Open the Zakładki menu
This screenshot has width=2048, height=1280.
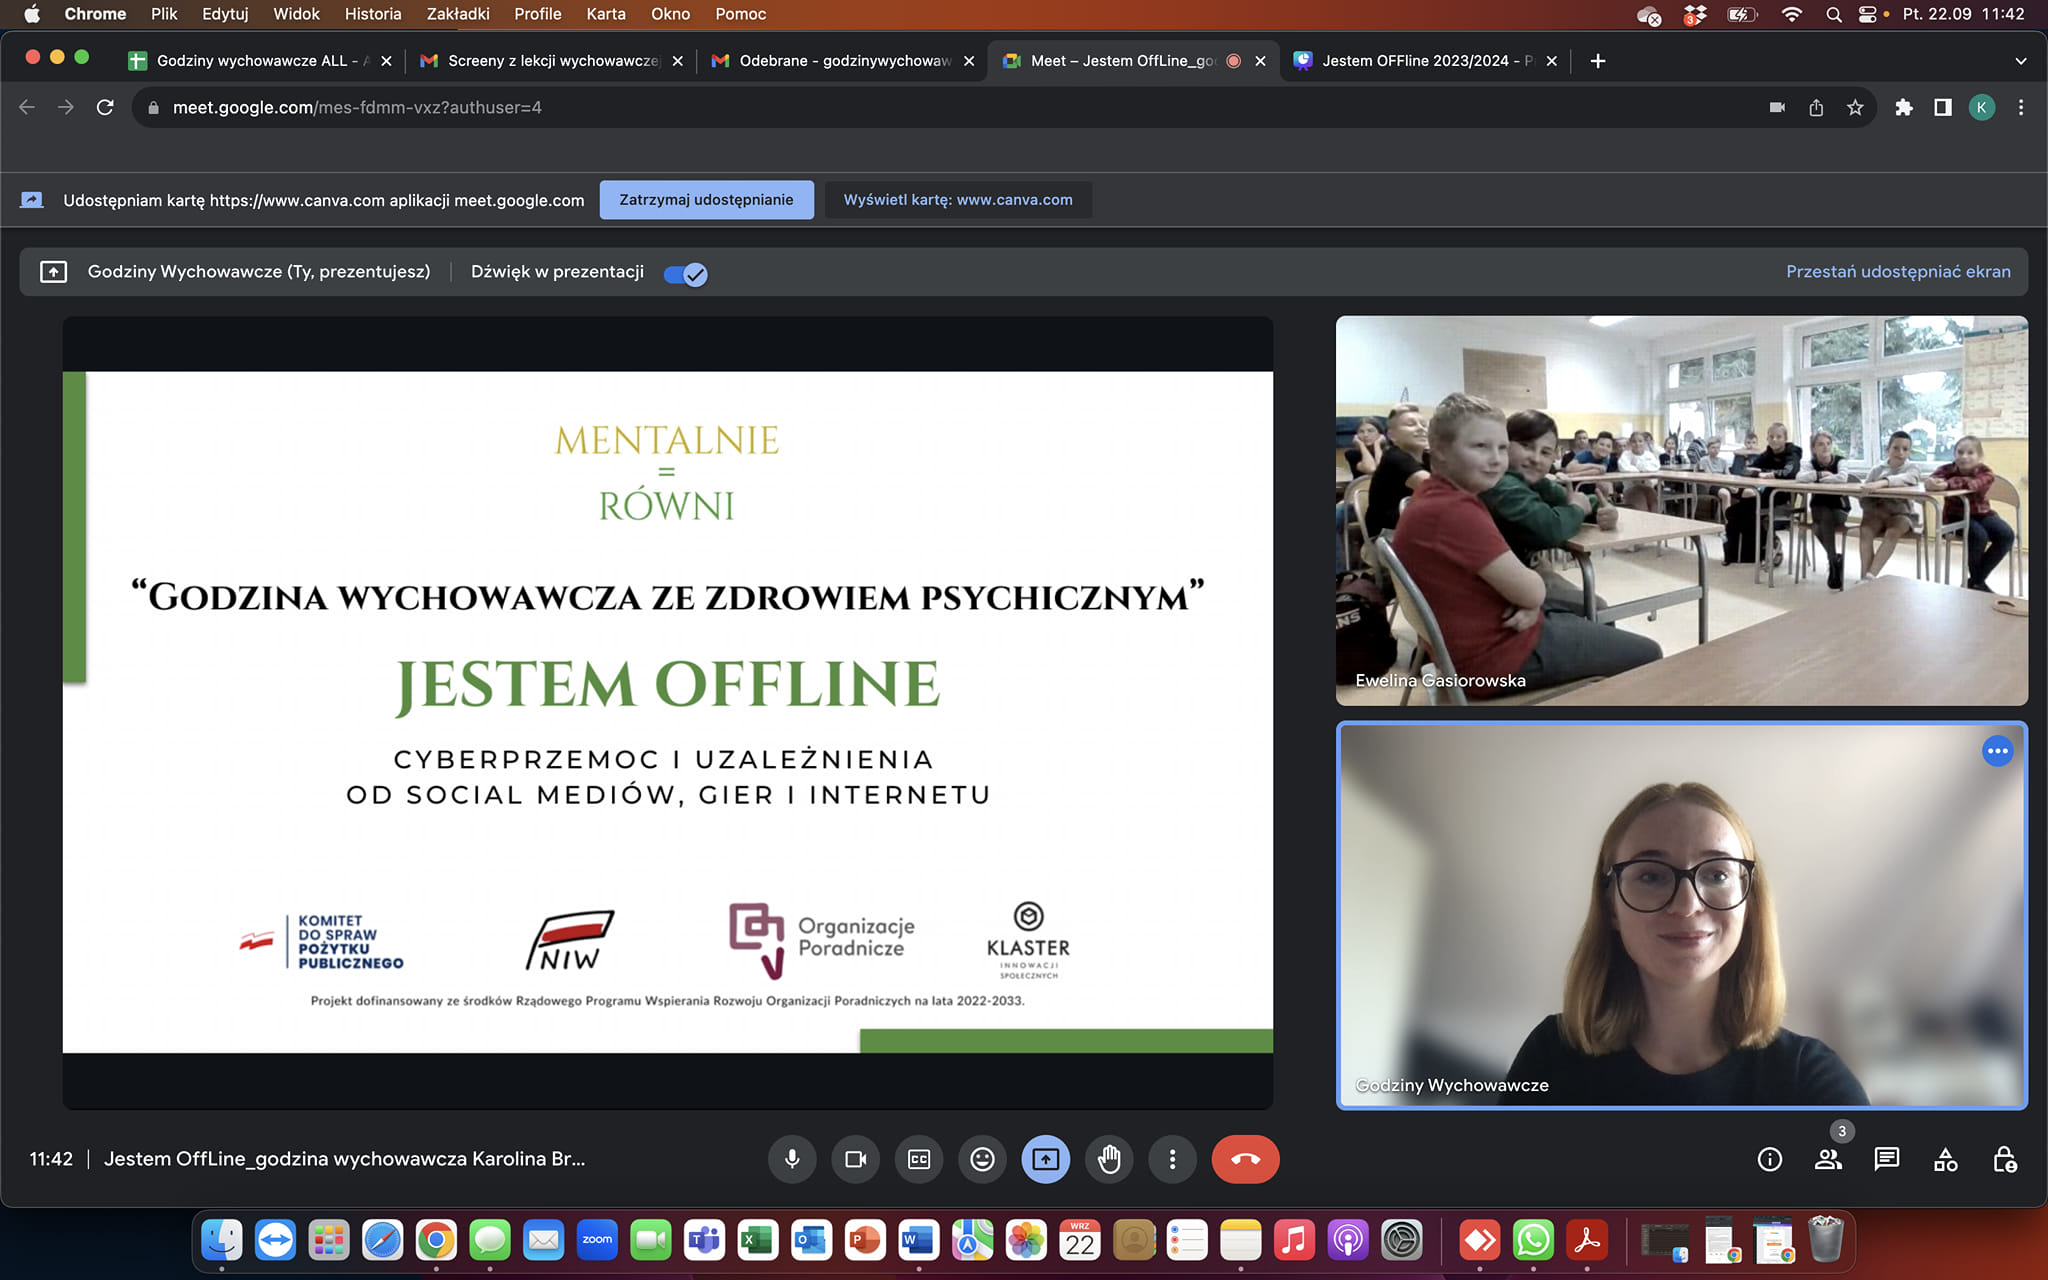tap(458, 14)
